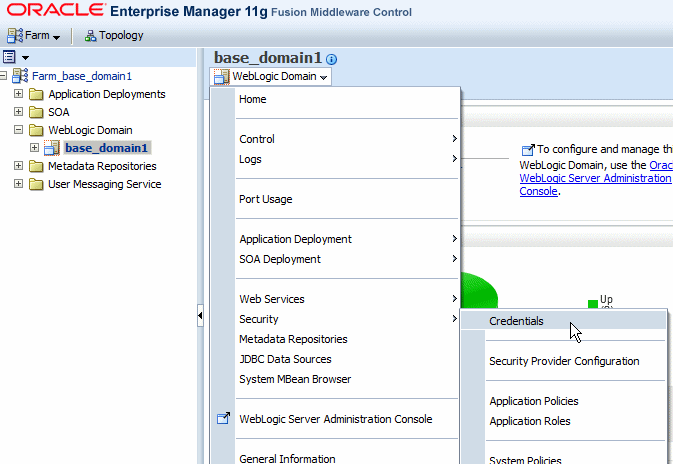
Task: Click the Farm_base_domain1 farm icon
Action: click(x=20, y=76)
